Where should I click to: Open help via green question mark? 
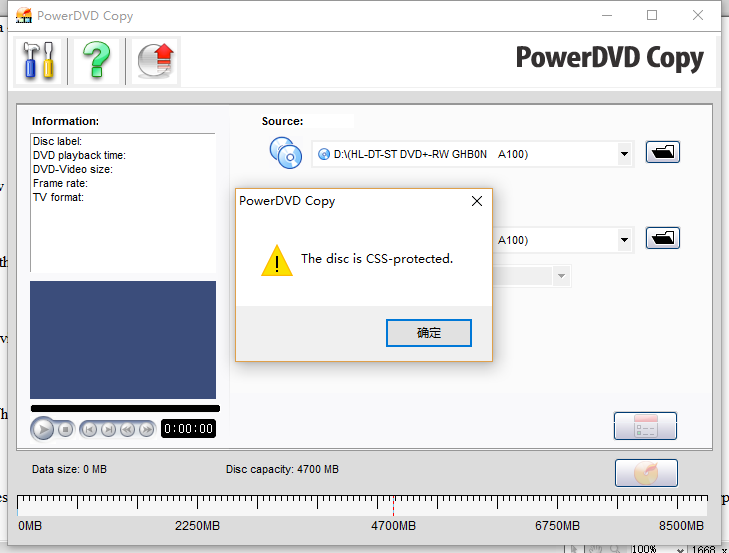pos(97,61)
